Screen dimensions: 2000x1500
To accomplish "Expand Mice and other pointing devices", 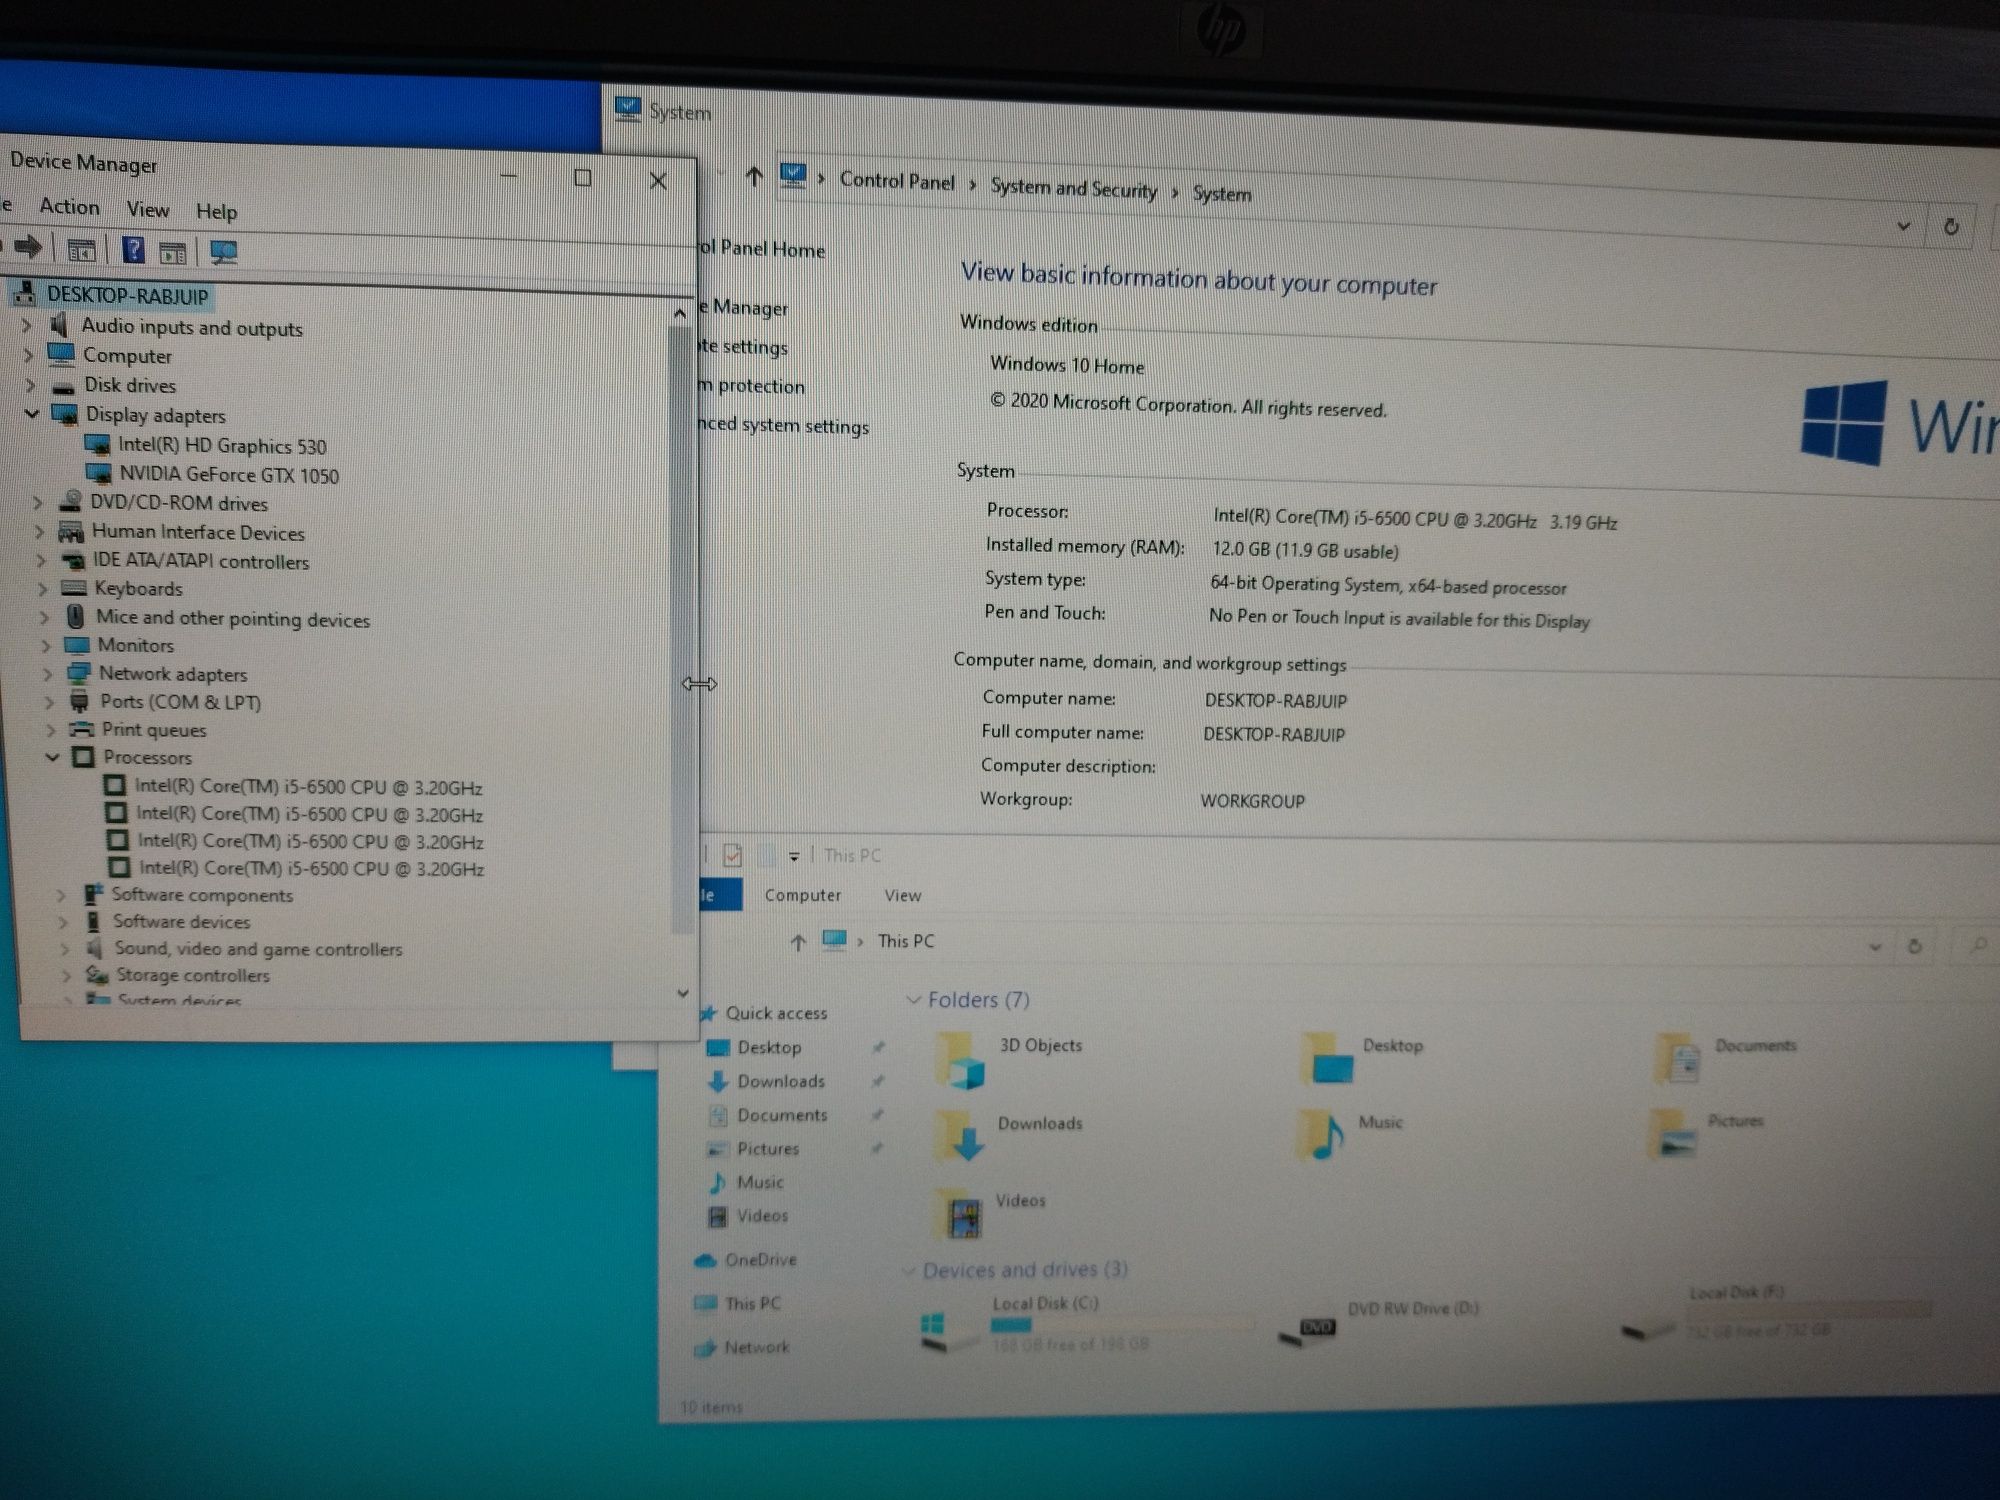I will [x=44, y=618].
